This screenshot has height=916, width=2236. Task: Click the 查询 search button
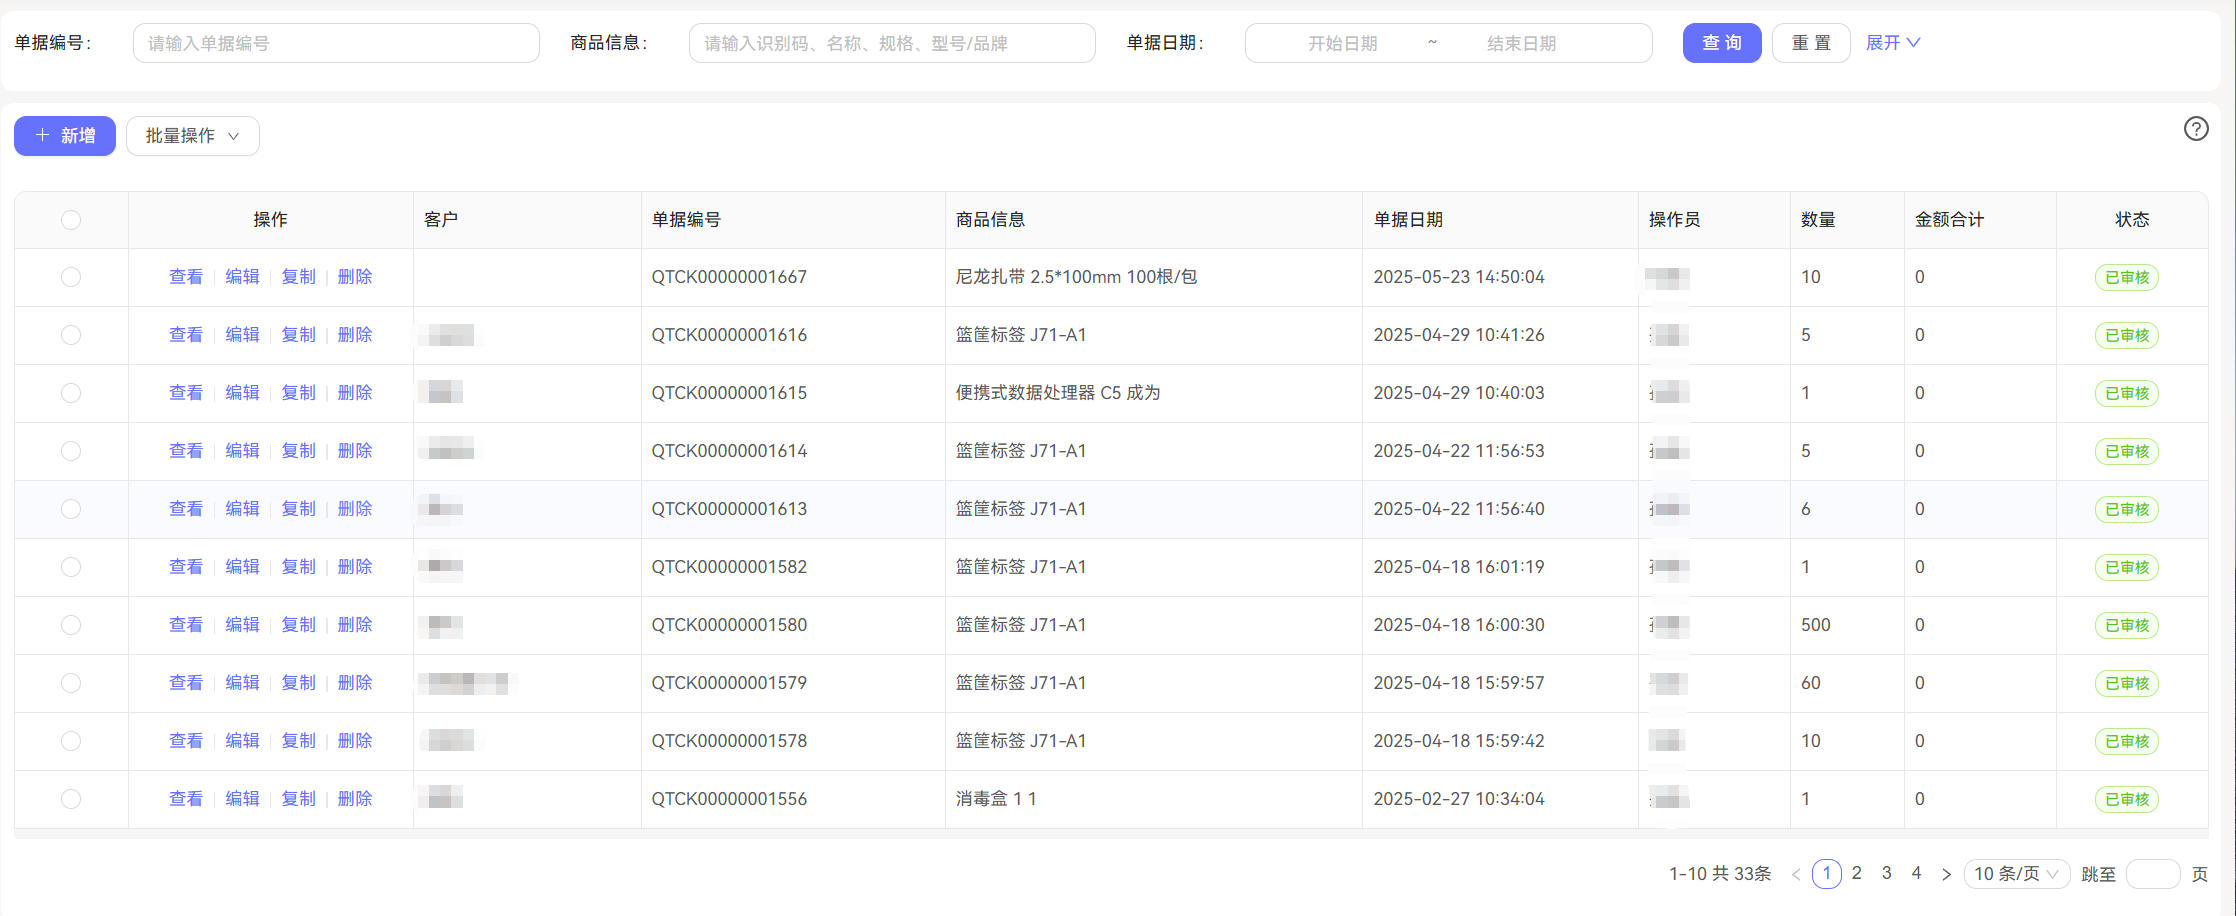point(1721,43)
